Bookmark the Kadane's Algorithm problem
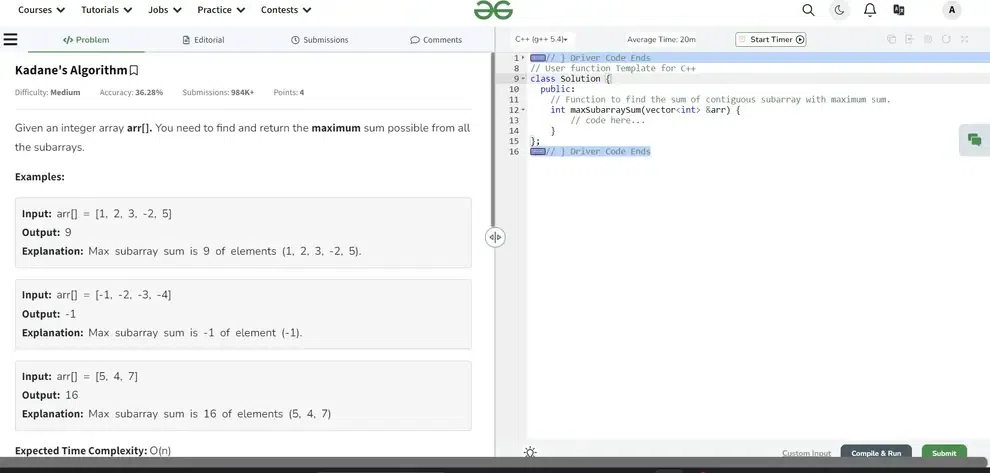The width and height of the screenshot is (990, 473). pos(134,71)
